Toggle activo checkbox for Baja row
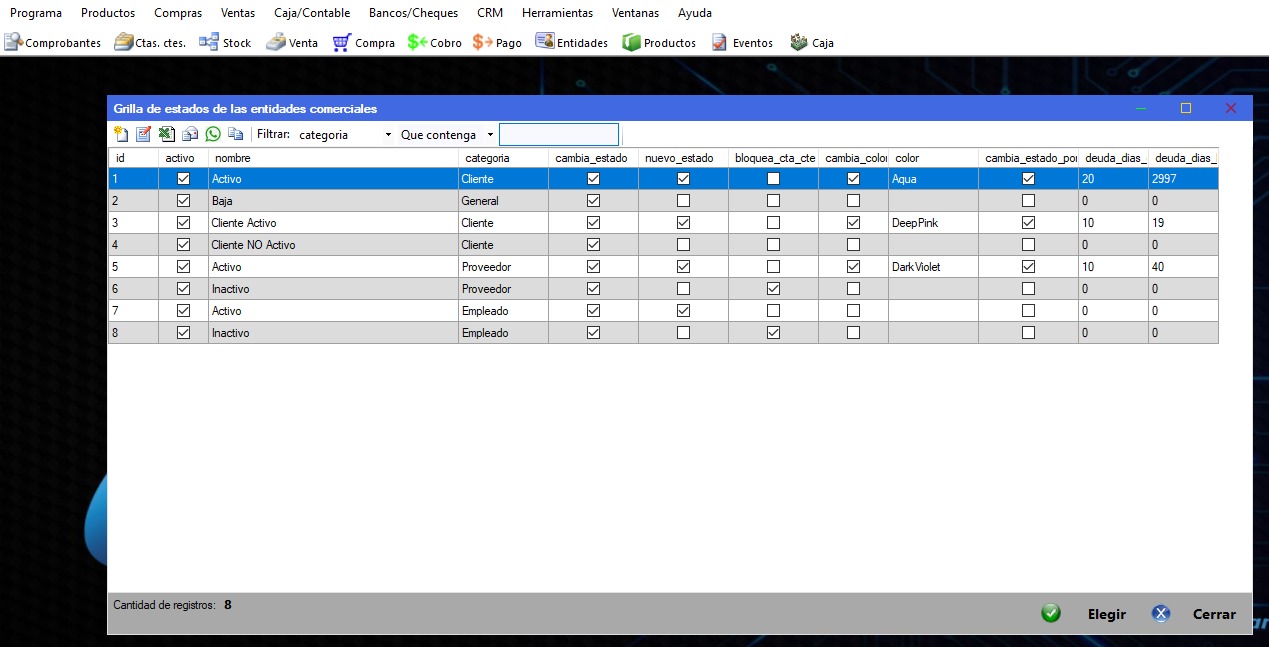The width and height of the screenshot is (1269, 647). pos(183,201)
